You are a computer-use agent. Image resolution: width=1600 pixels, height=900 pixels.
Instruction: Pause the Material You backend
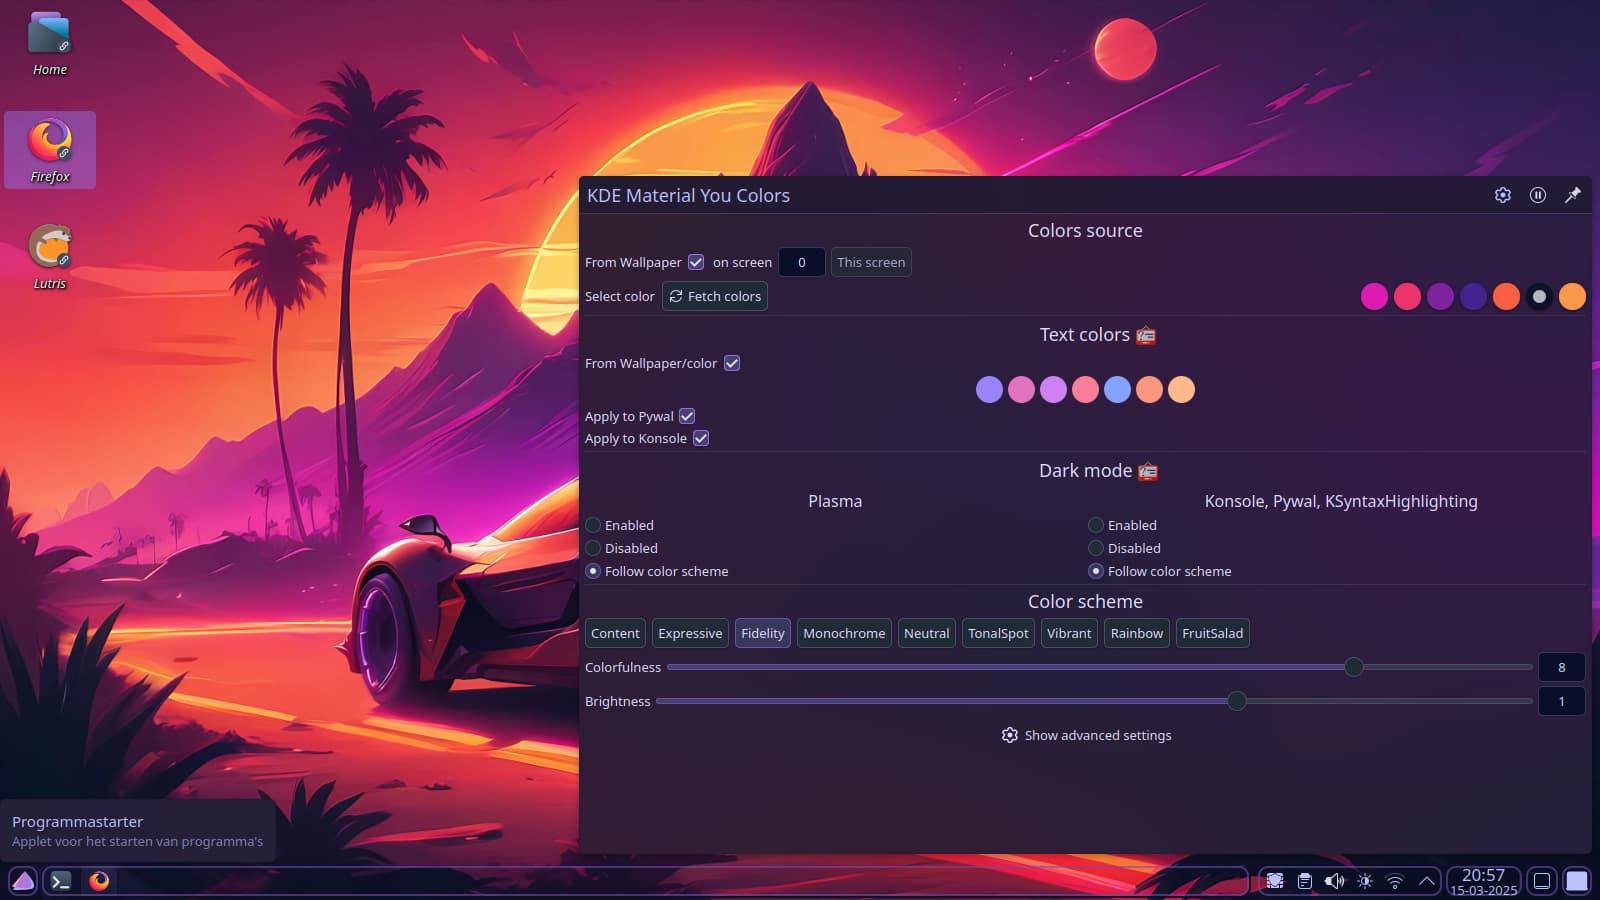tap(1538, 195)
